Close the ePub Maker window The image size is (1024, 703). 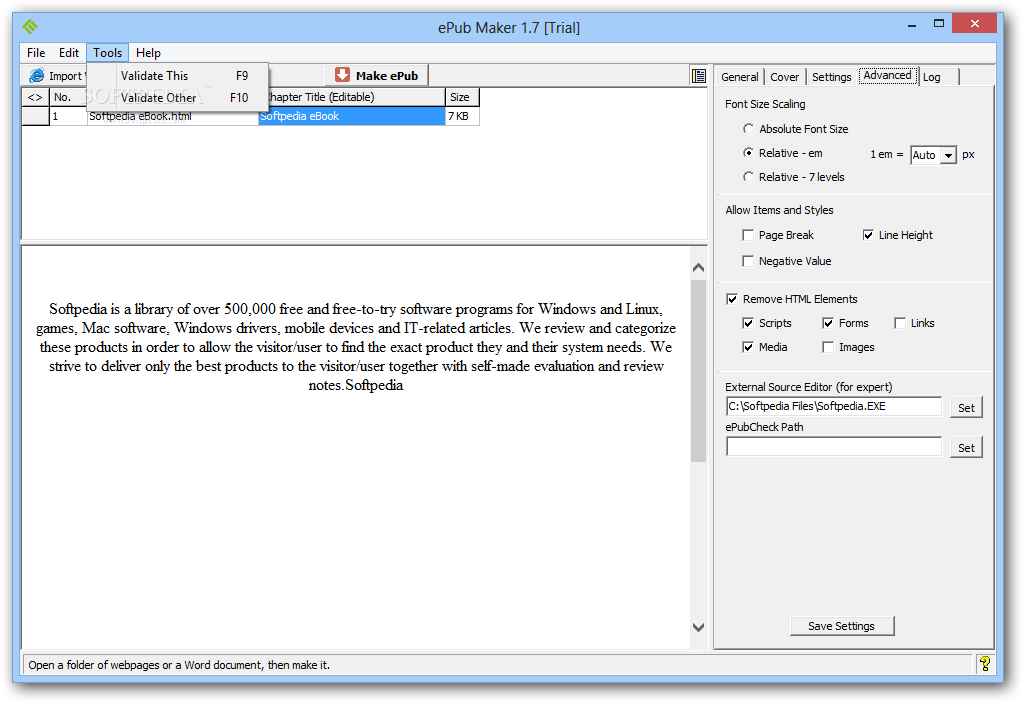[974, 24]
